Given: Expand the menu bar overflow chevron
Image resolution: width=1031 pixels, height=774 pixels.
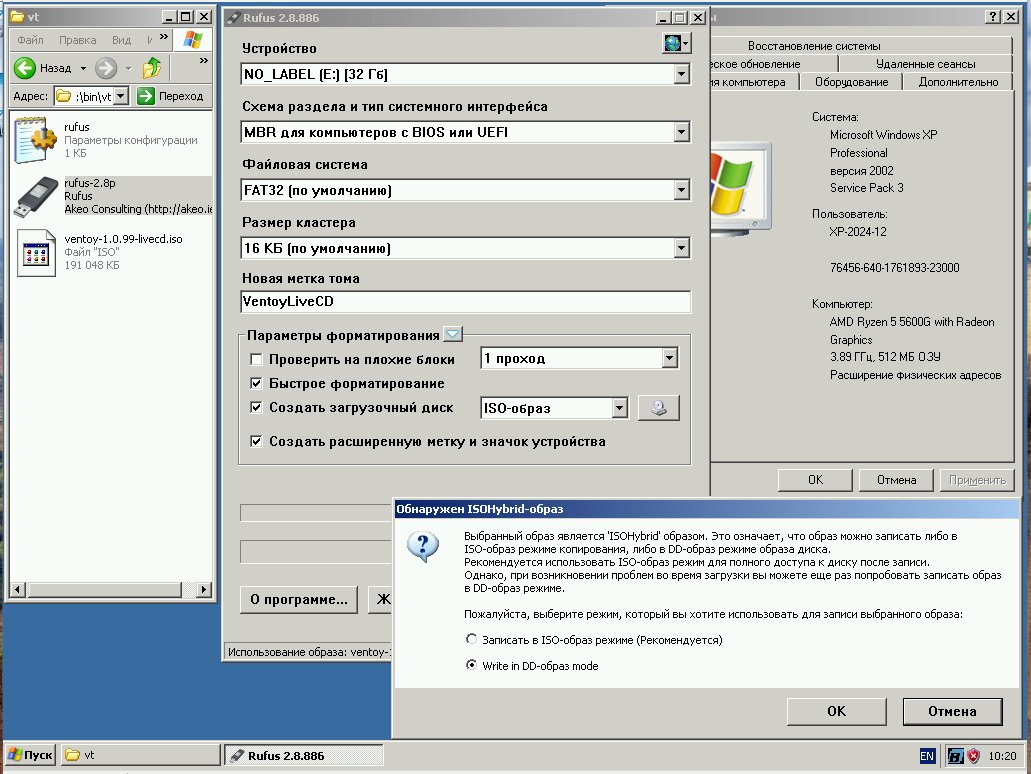Looking at the screenshot, I should pyautogui.click(x=164, y=37).
